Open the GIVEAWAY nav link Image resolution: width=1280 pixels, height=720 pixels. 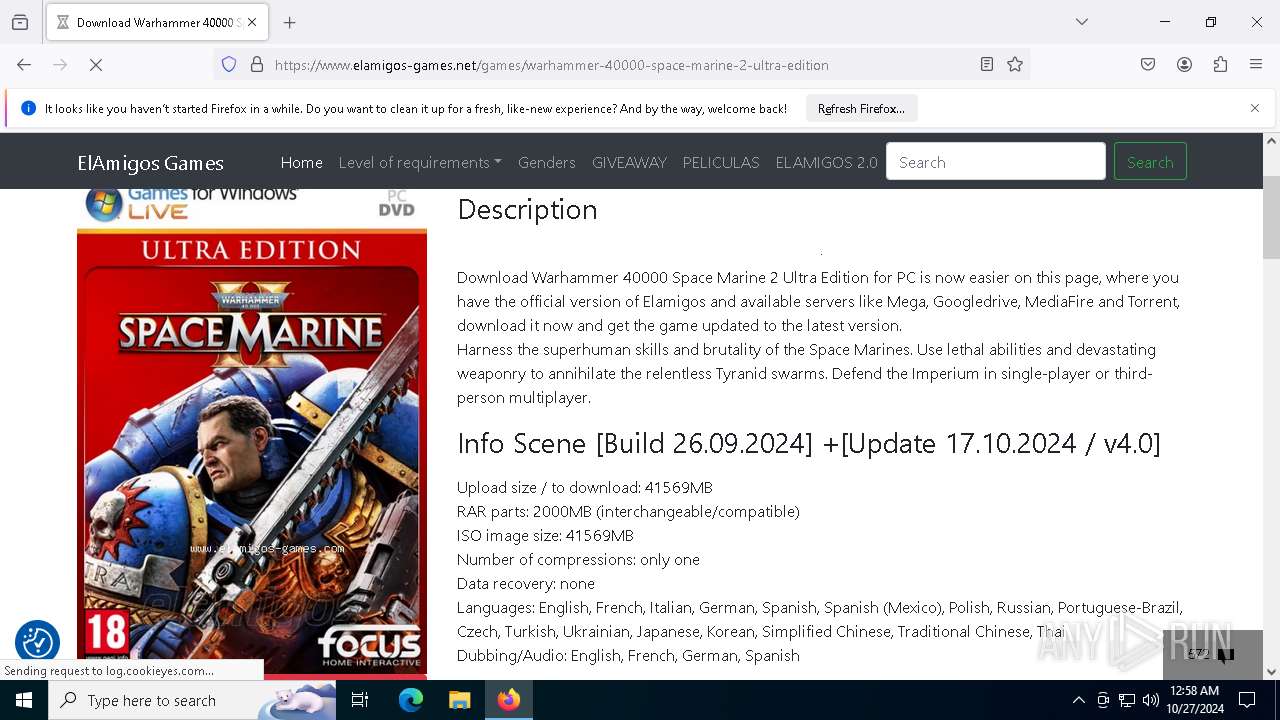click(629, 162)
